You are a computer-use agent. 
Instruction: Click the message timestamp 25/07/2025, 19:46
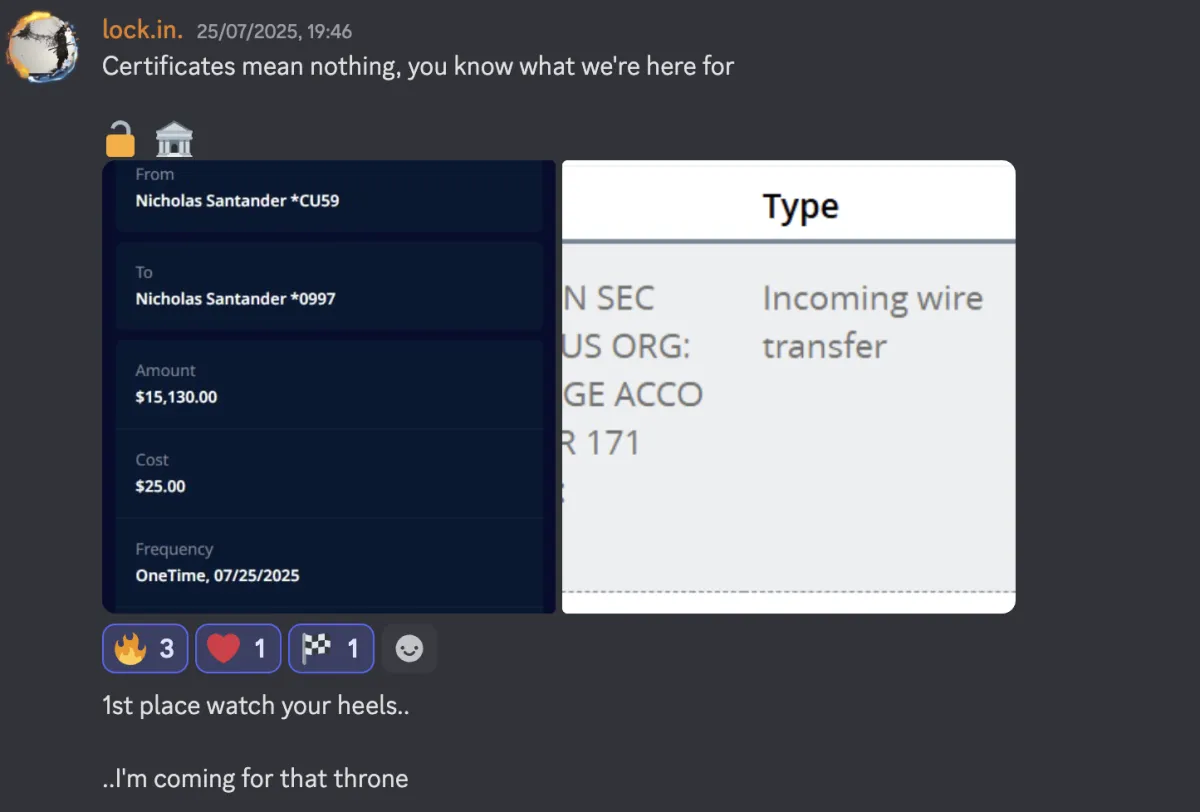point(274,32)
